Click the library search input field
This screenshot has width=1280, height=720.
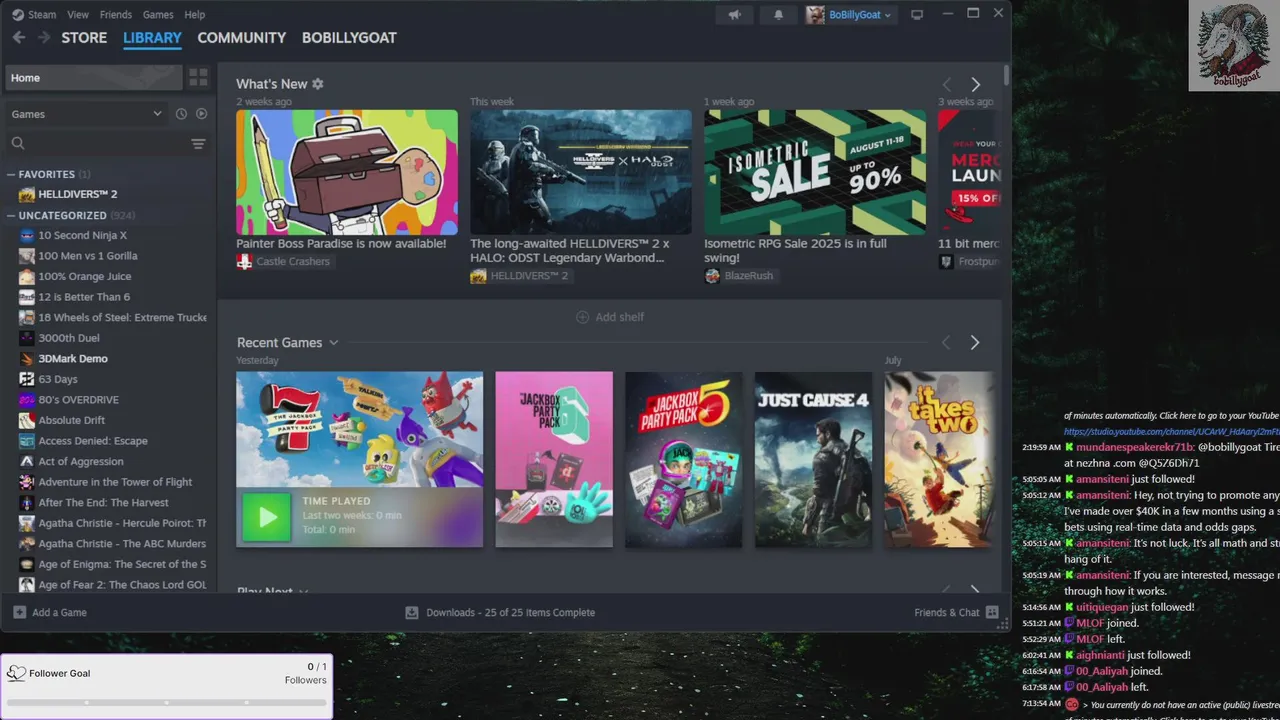pos(106,144)
